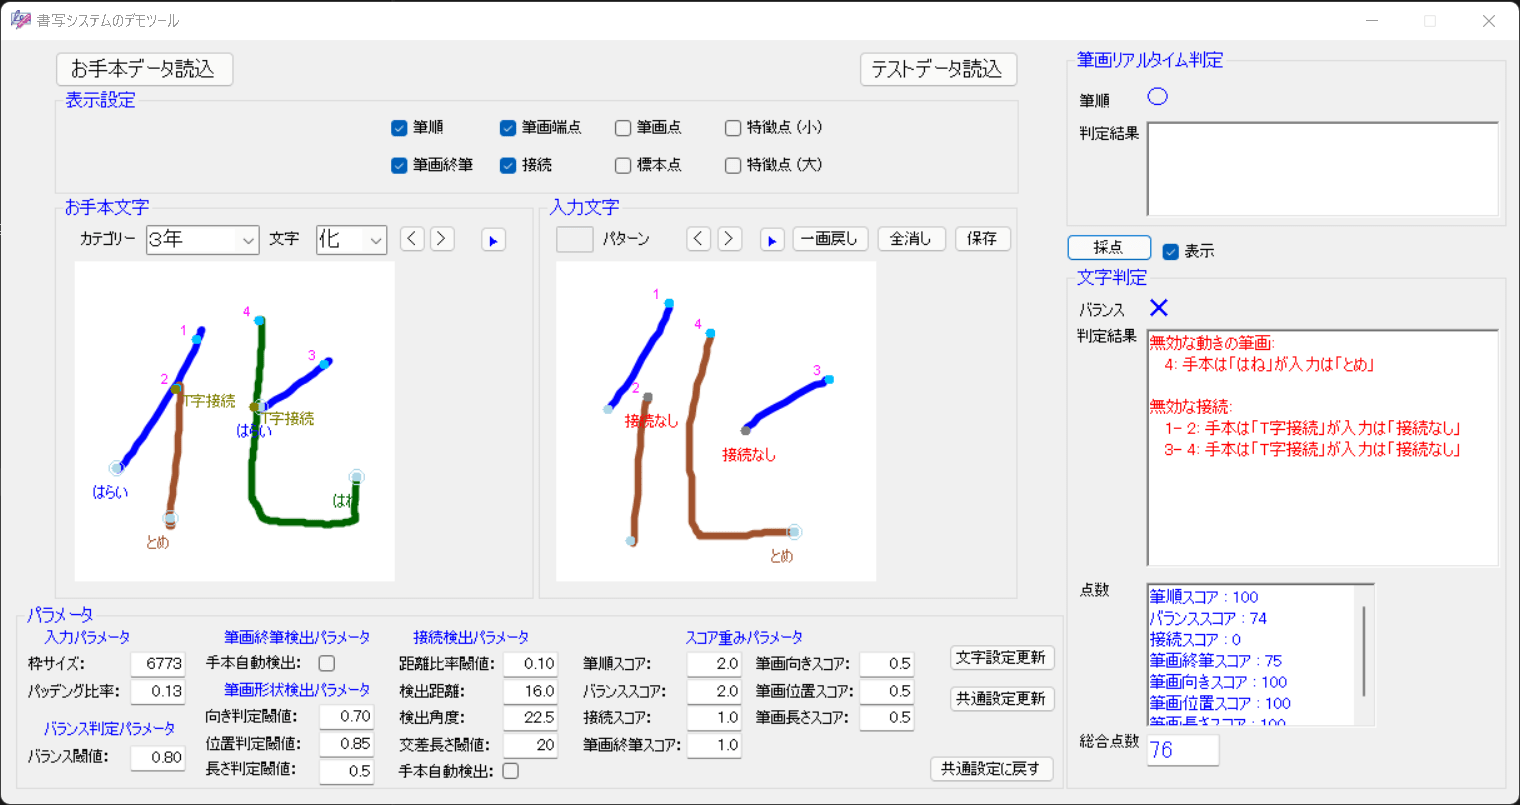Click 文字設定更新 button
Screen dimensions: 1520x805
tap(1002, 658)
